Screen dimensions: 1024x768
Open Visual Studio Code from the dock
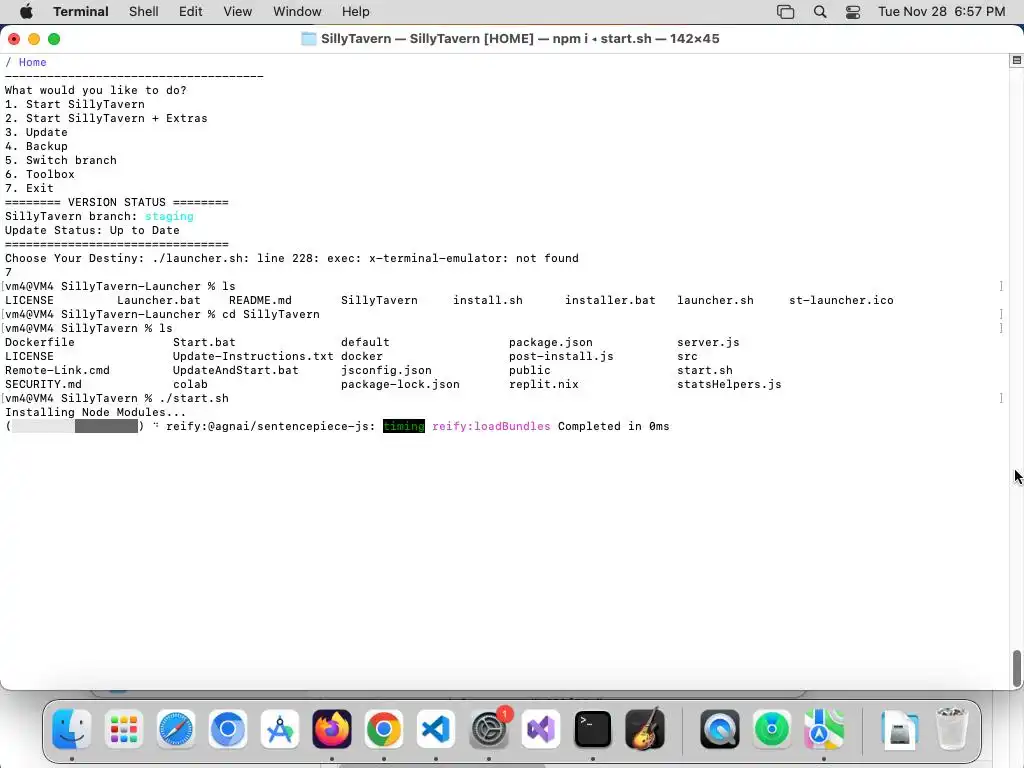click(x=436, y=729)
